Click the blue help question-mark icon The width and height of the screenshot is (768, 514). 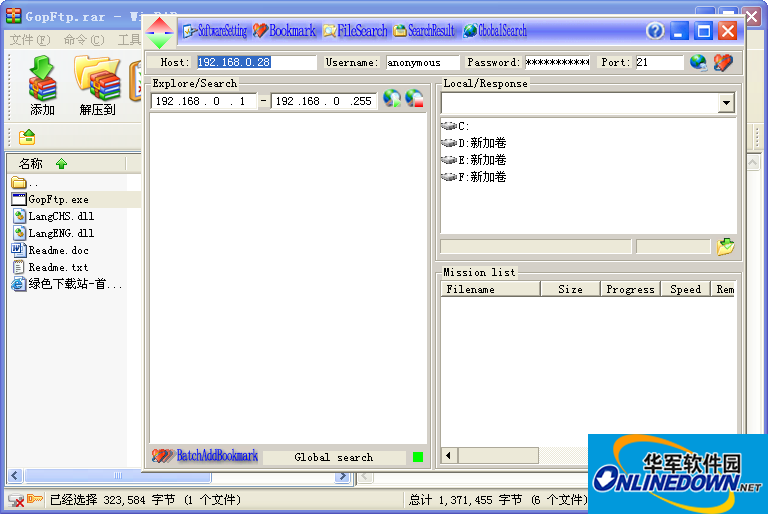(655, 31)
